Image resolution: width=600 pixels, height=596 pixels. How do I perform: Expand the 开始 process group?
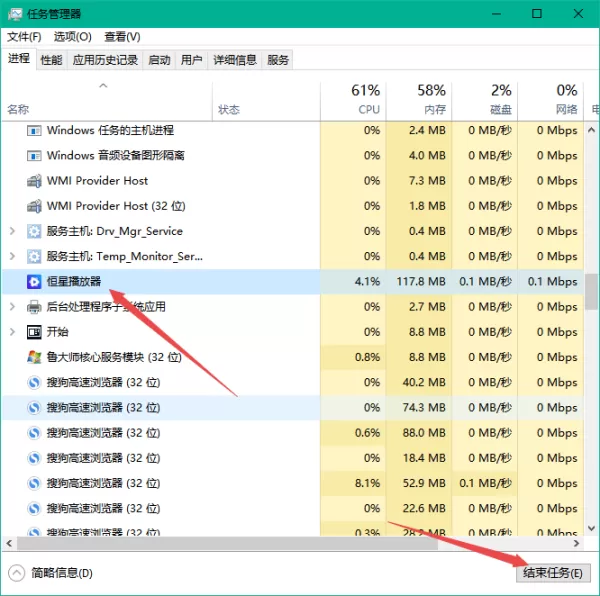coord(12,332)
